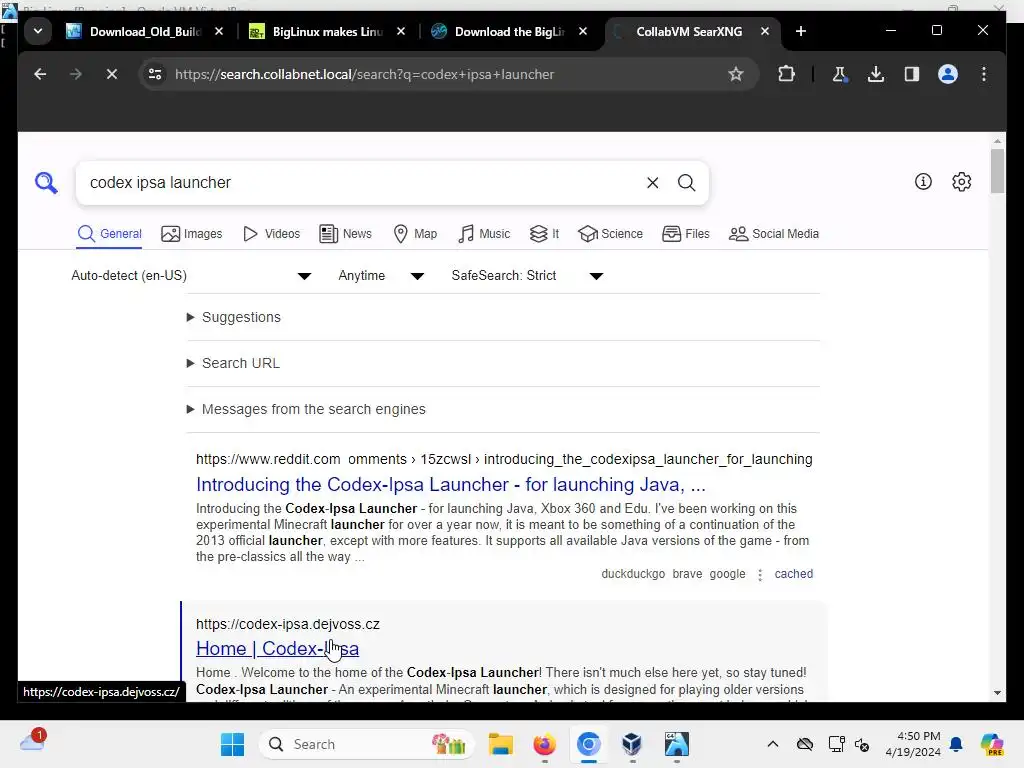Click the page vertical scrollbar thumb
This screenshot has height=768, width=1024.
coord(997,171)
